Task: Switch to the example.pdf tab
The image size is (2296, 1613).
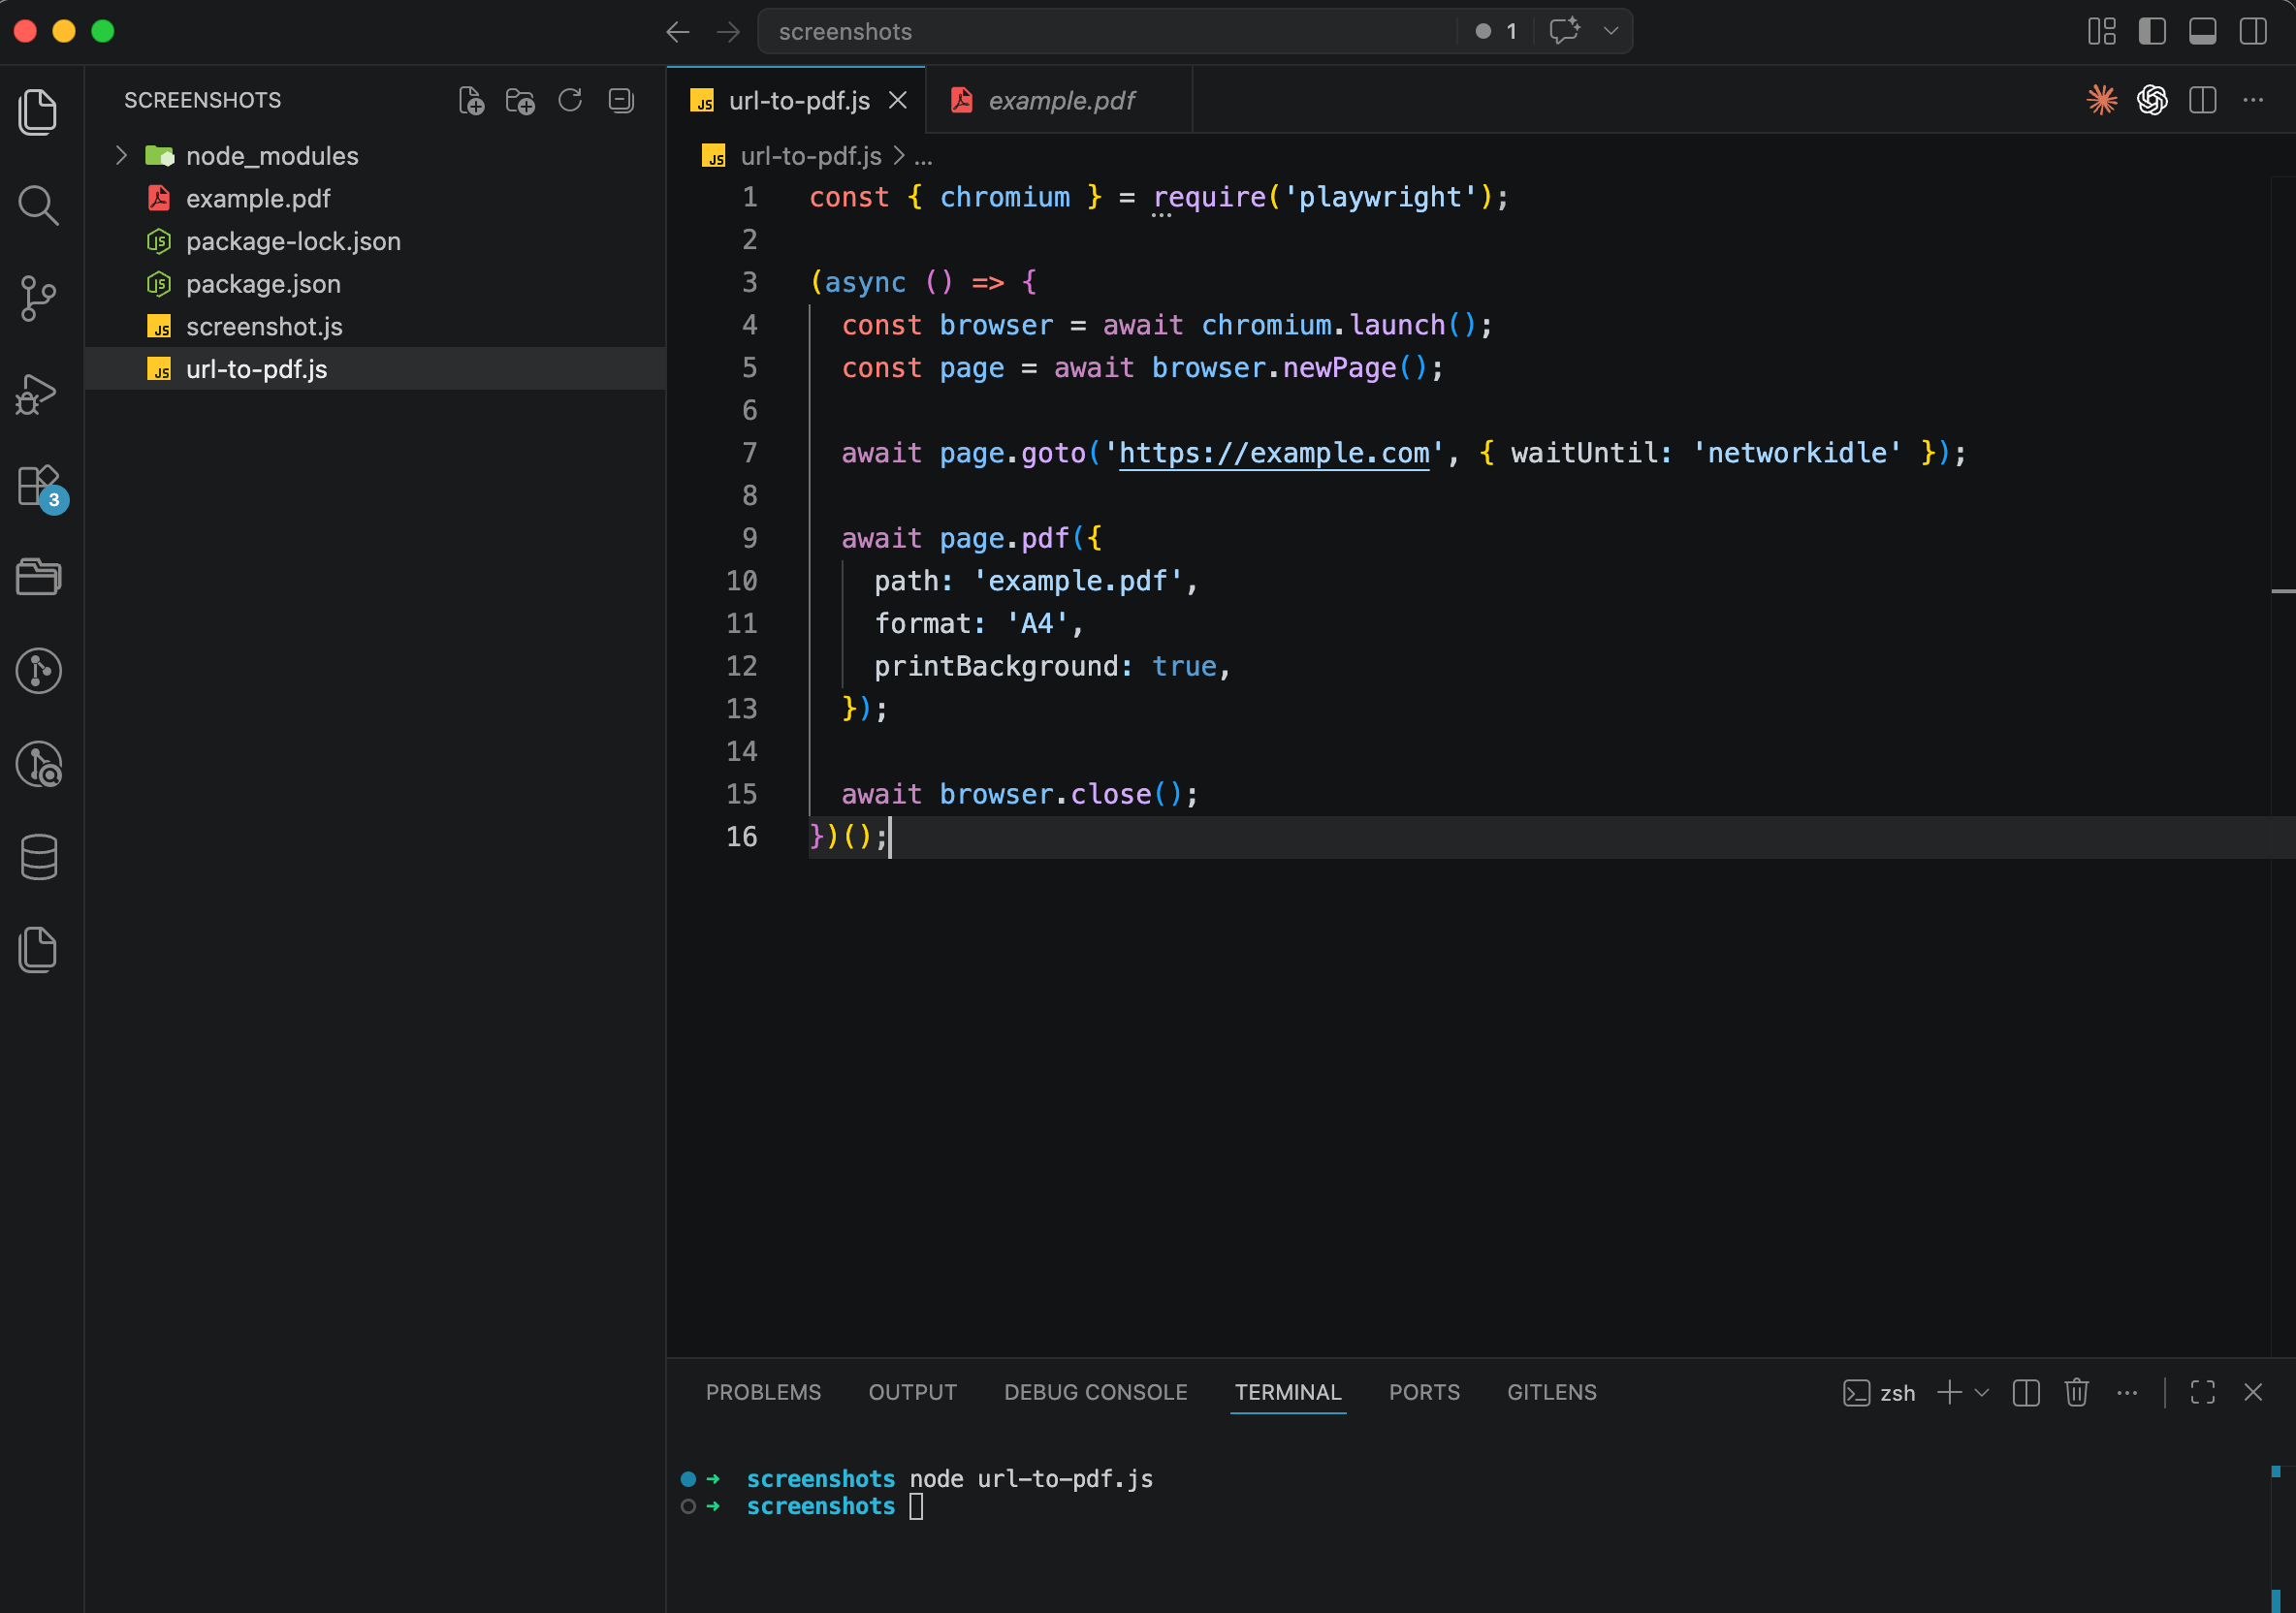Action: [1060, 100]
